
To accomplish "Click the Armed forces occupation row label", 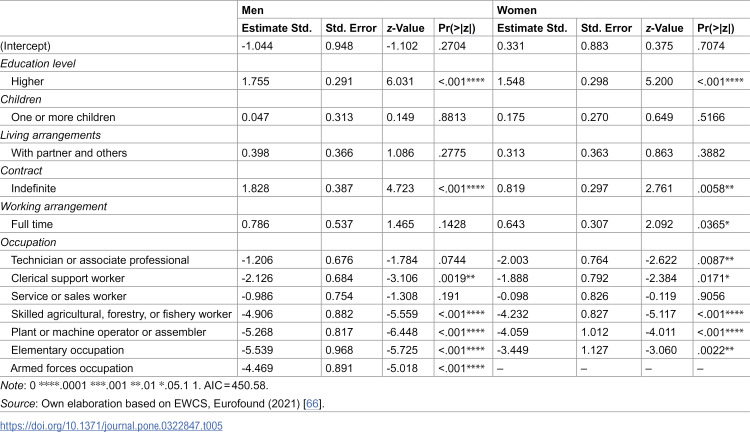I will pos(72,368).
